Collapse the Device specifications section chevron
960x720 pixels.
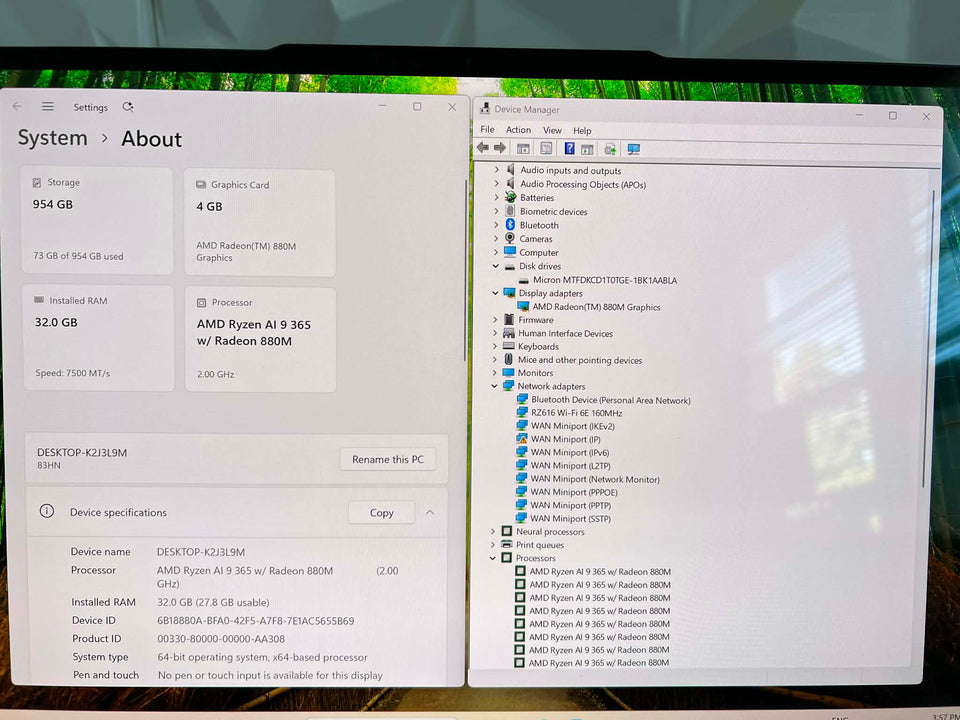click(430, 512)
